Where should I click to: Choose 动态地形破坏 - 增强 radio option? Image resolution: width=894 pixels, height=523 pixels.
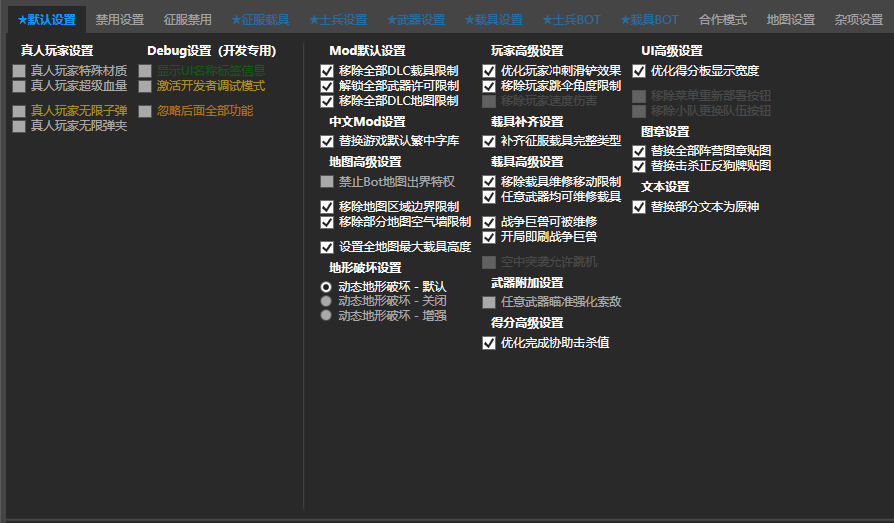(x=326, y=316)
